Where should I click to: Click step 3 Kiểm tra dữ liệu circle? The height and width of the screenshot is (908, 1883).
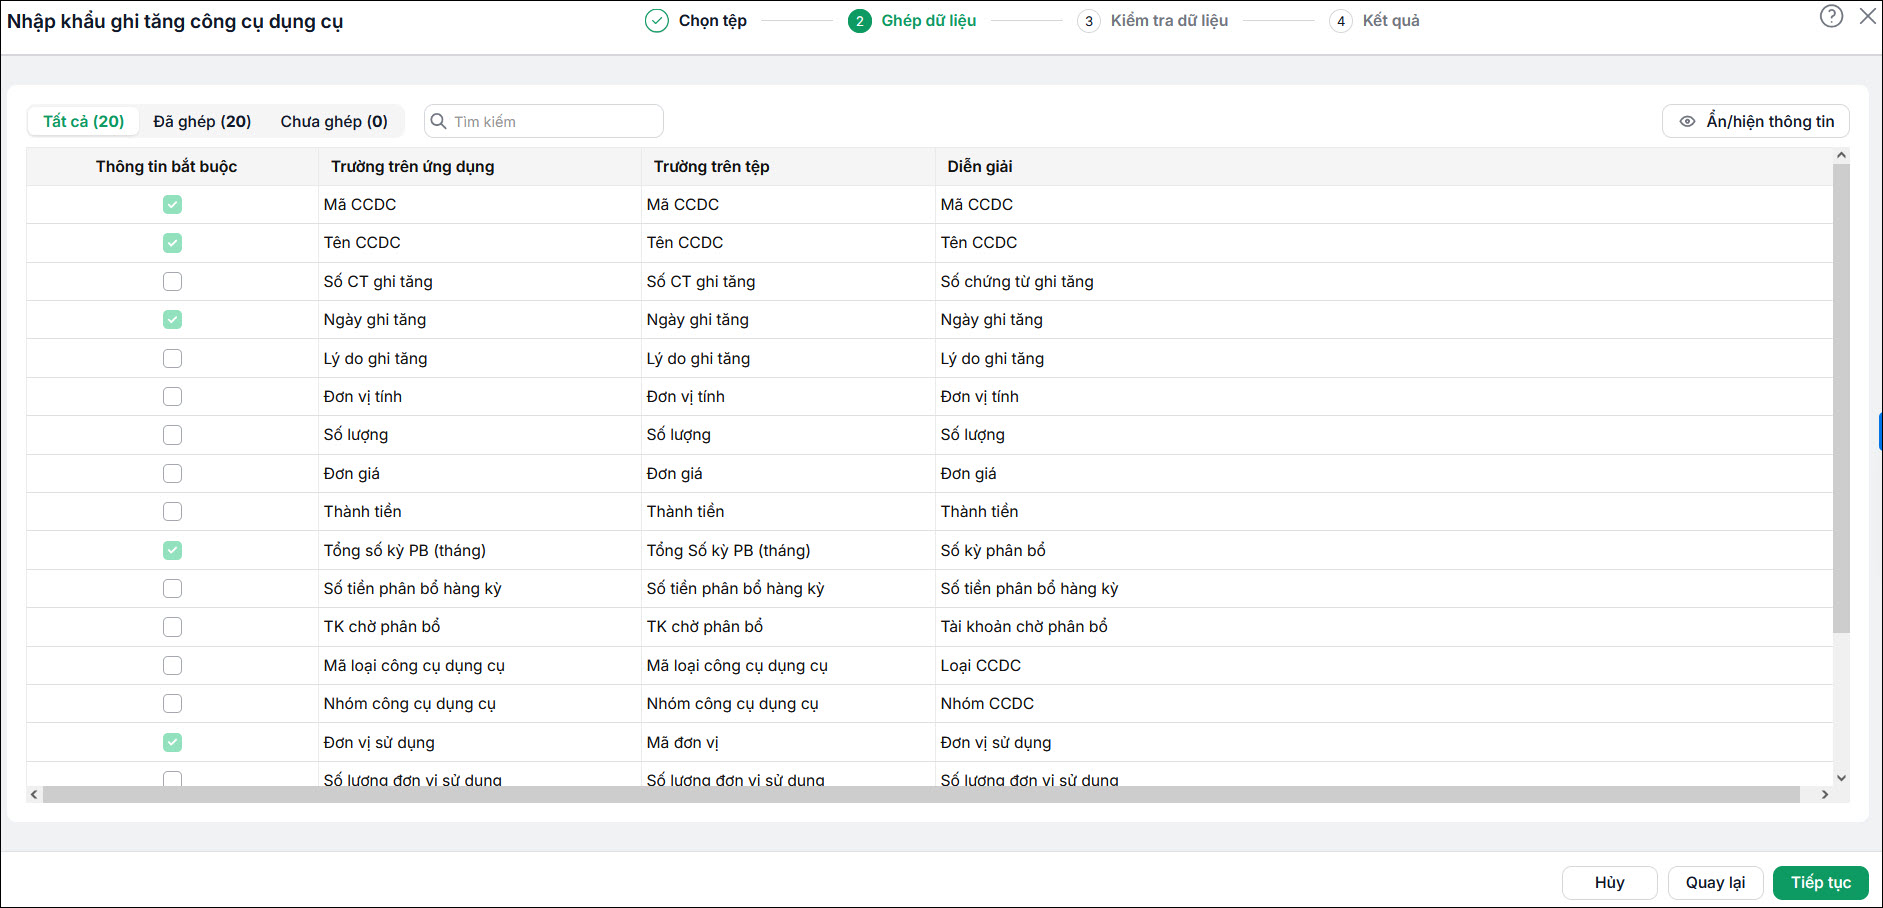click(x=1089, y=21)
